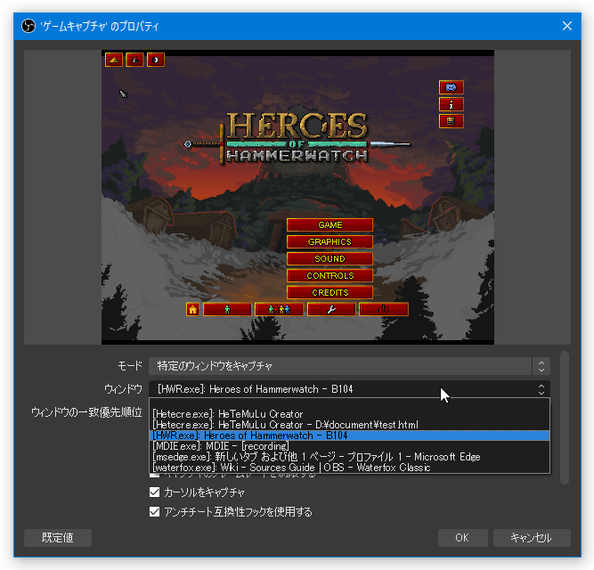Viewport: 594px width, 570px height.
Task: Click the OBS logo in the title bar
Action: [28, 26]
